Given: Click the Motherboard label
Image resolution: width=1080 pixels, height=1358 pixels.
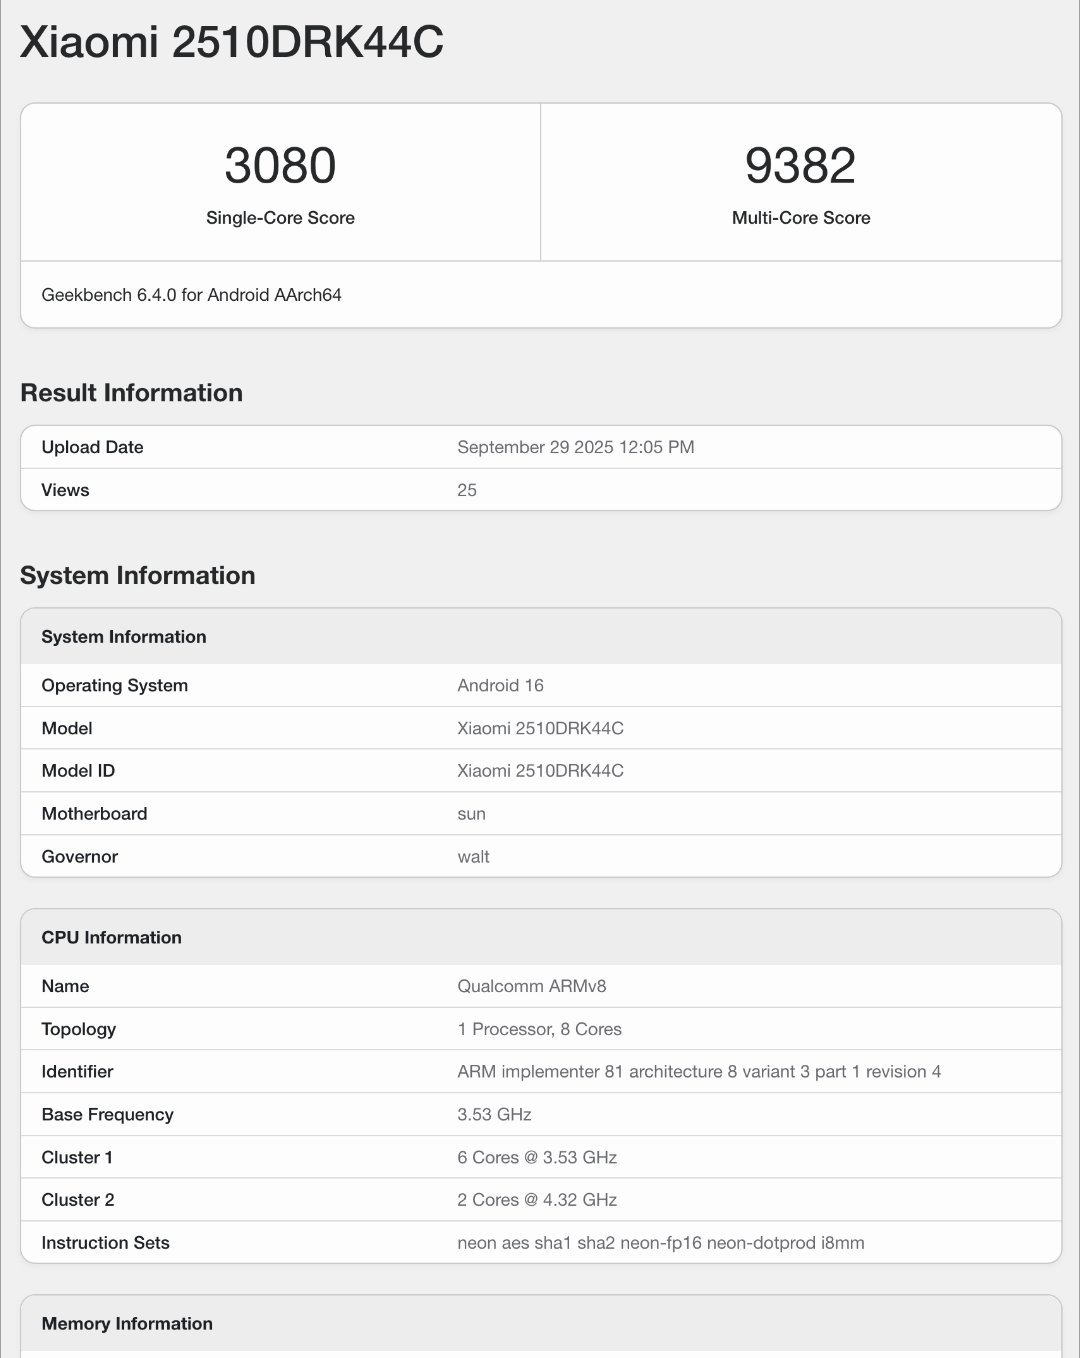Looking at the screenshot, I should [94, 814].
